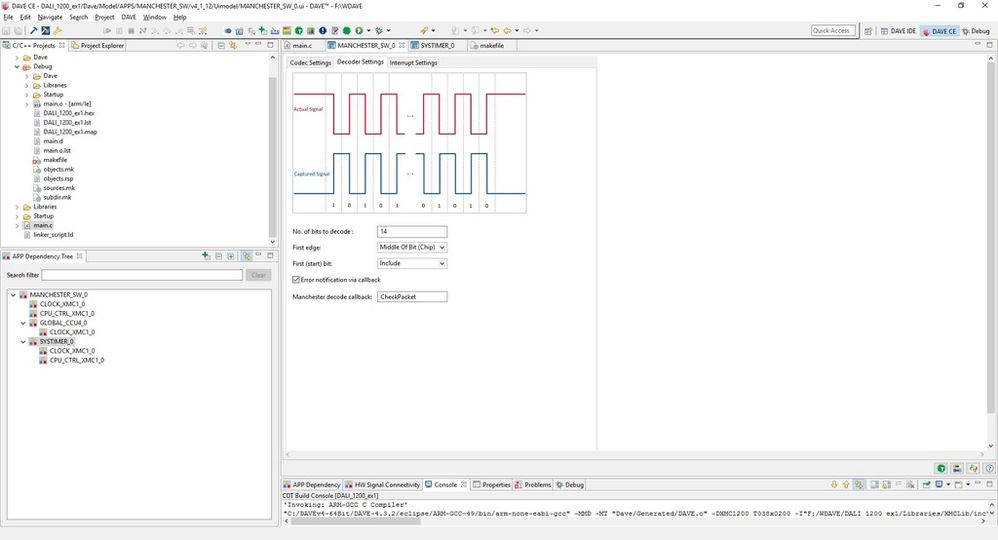Click the Clear button next to search filter
This screenshot has height=540, width=998.
pos(258,275)
